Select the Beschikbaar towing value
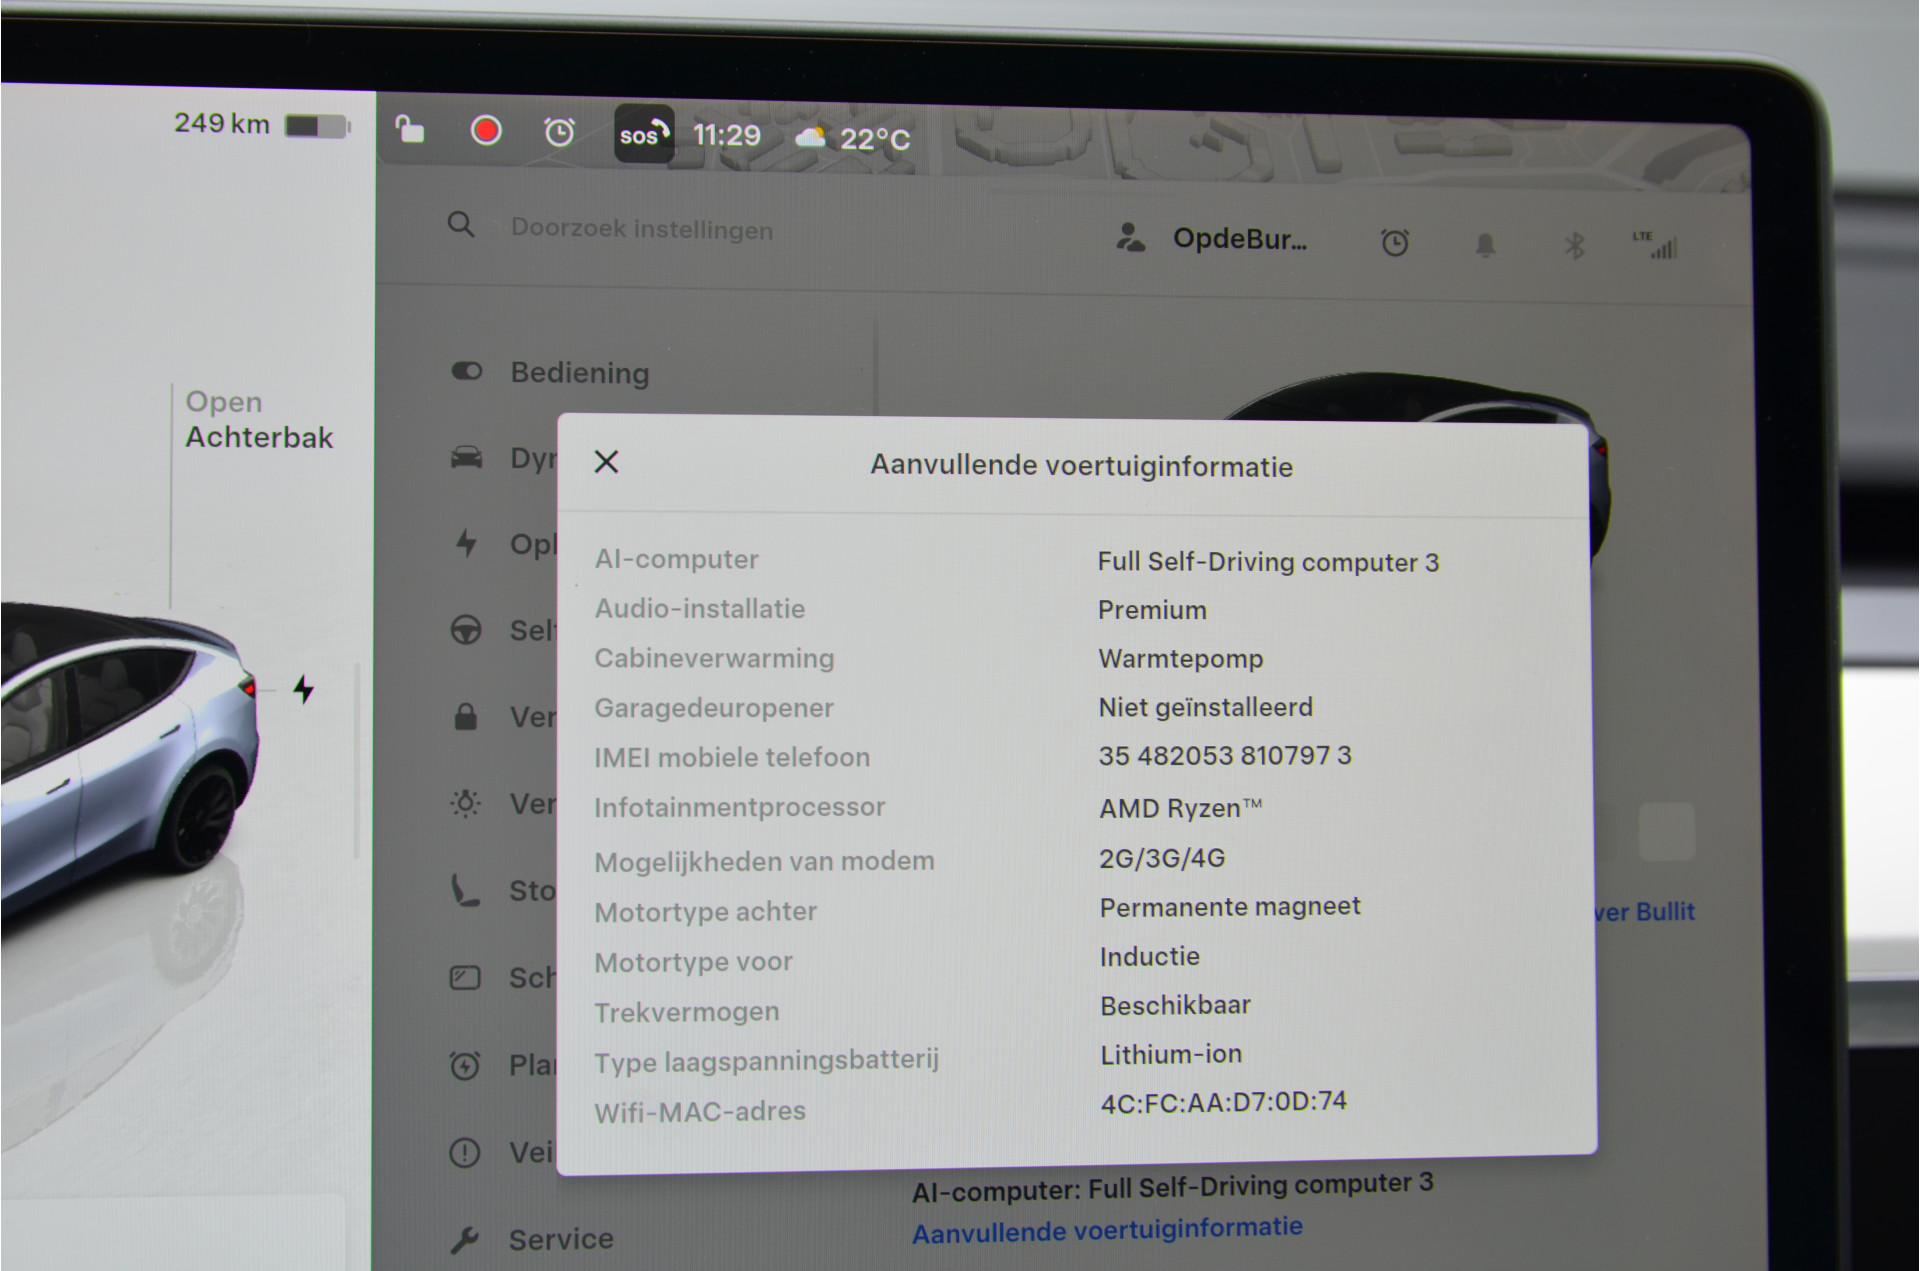 [x=1175, y=1005]
